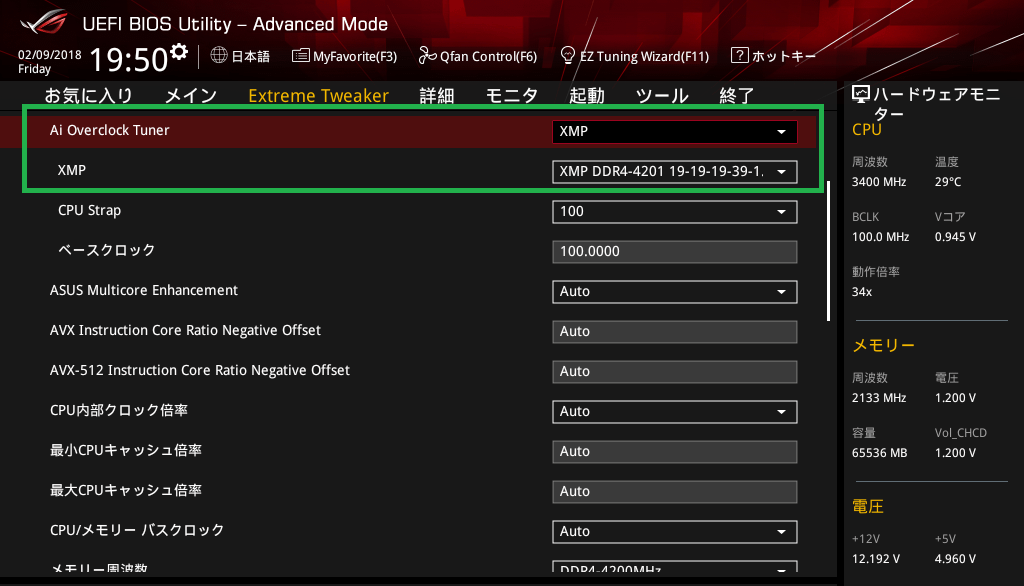
Task: Select the AVX-512 Instruction Core Ratio label
Action: click(200, 370)
